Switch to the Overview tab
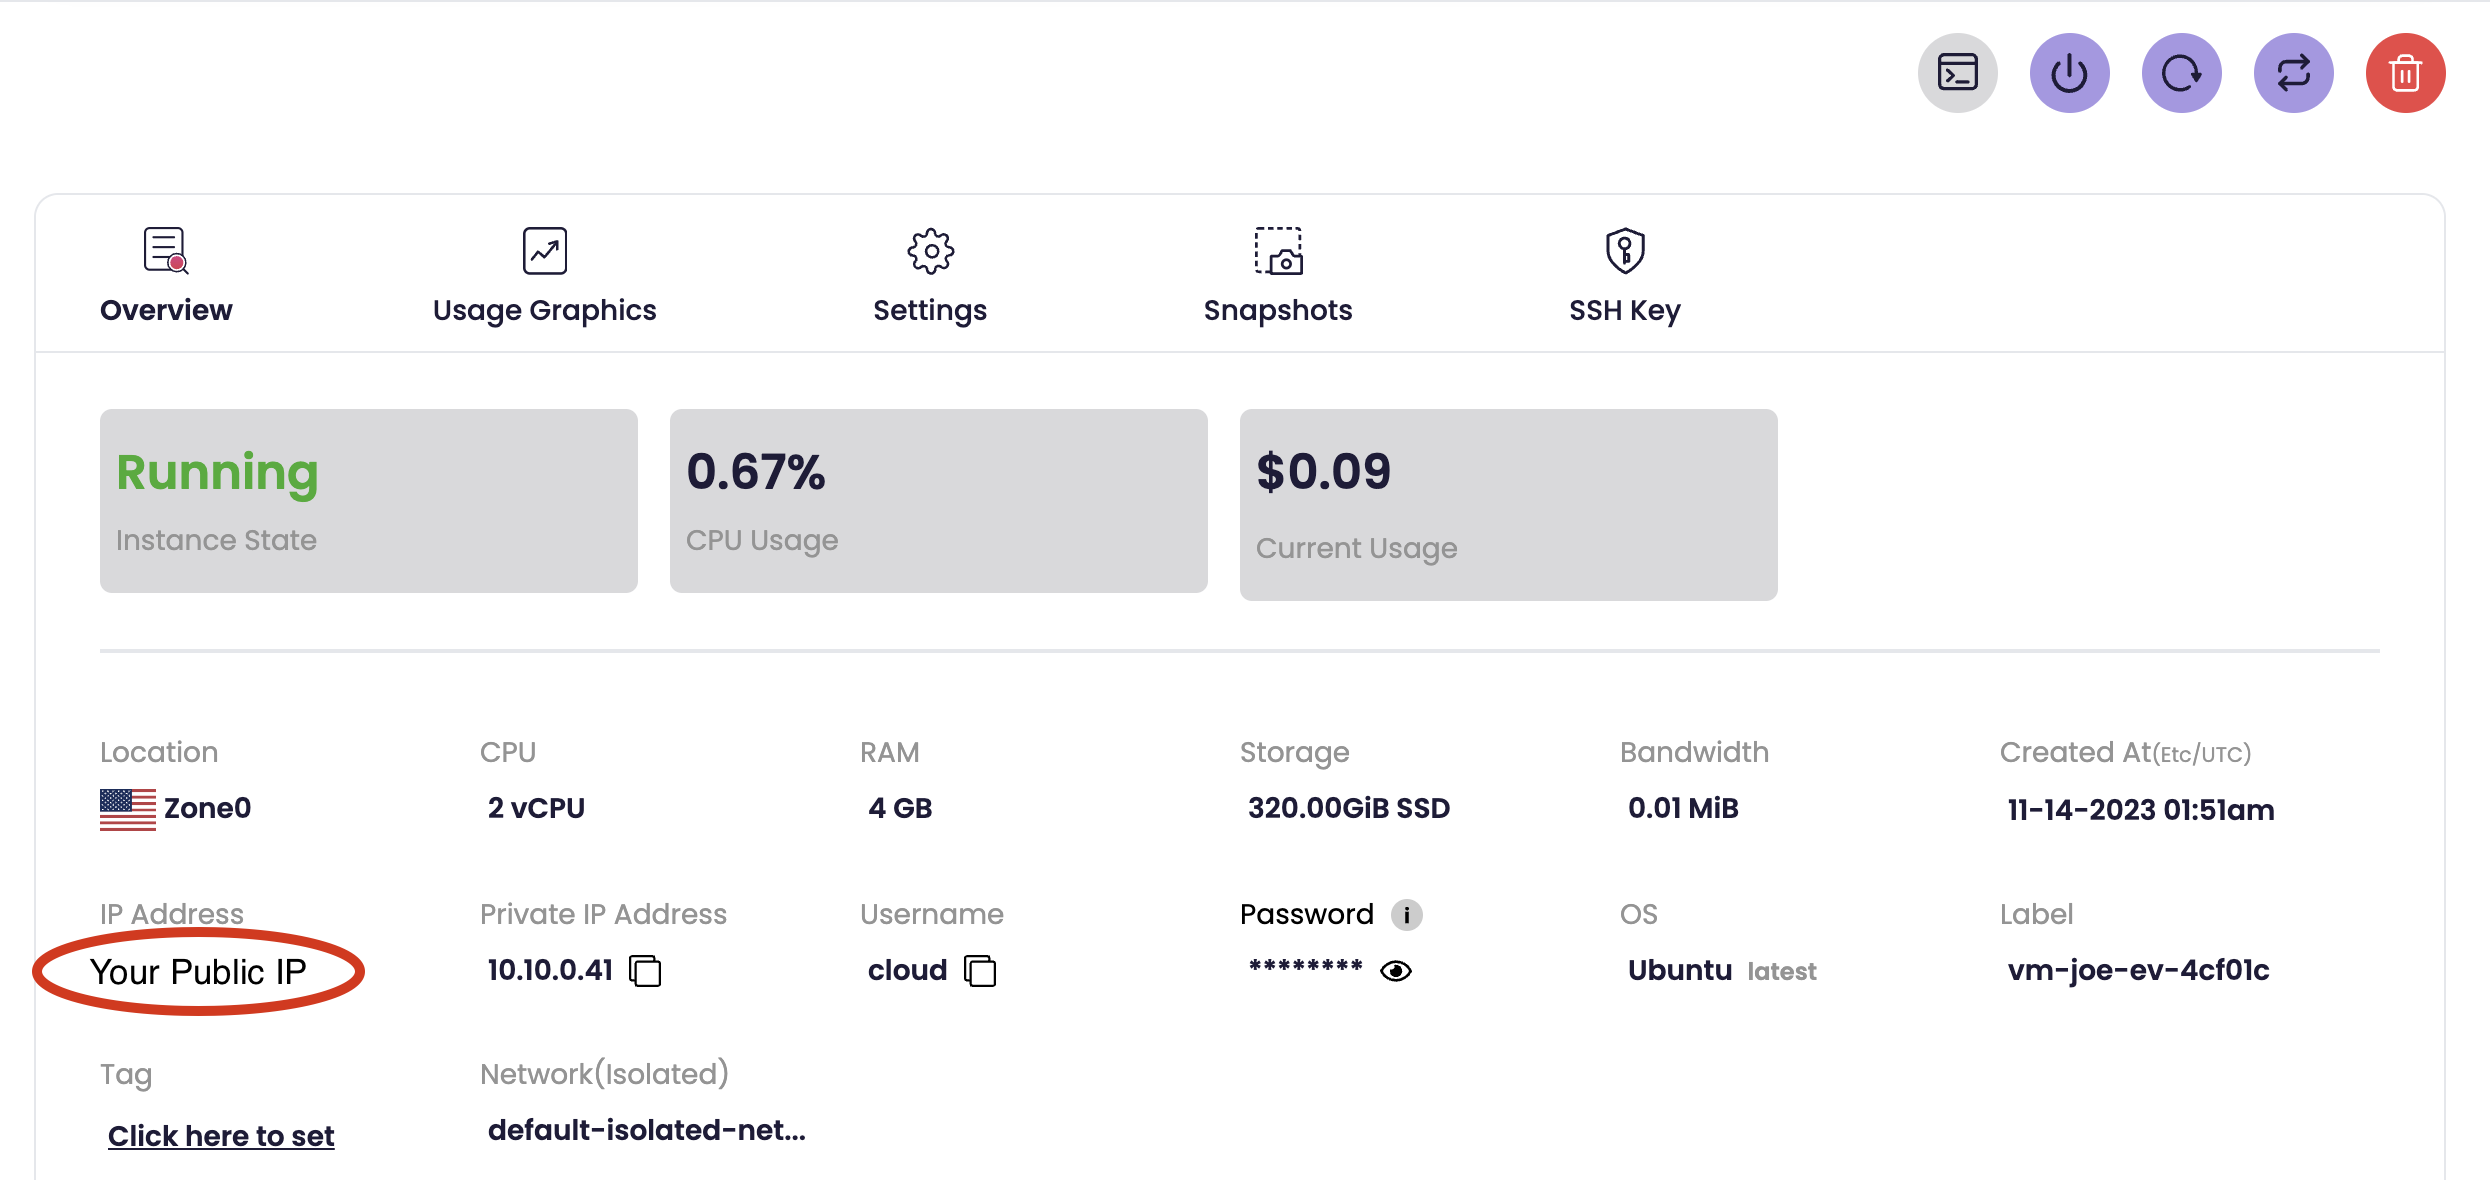 pos(166,277)
